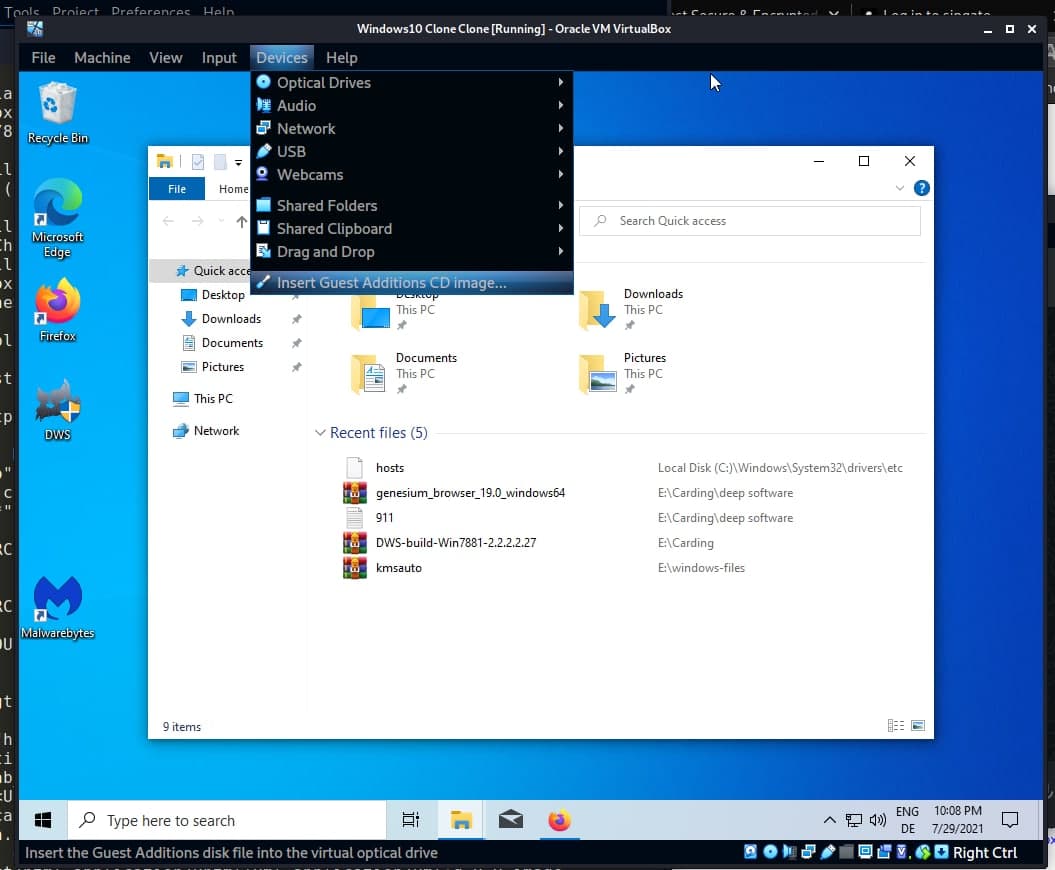Select the Firefox desktop shortcut
The image size is (1055, 870).
57,310
